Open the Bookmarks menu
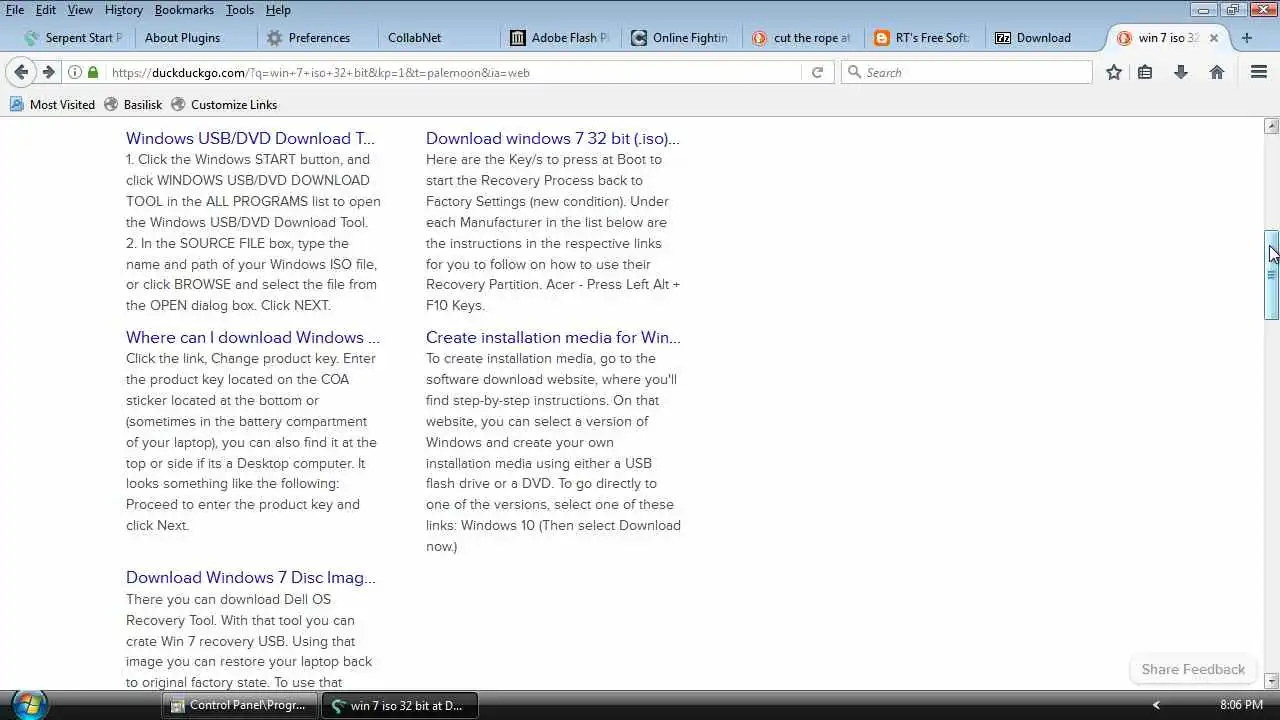1280x720 pixels. click(x=184, y=10)
